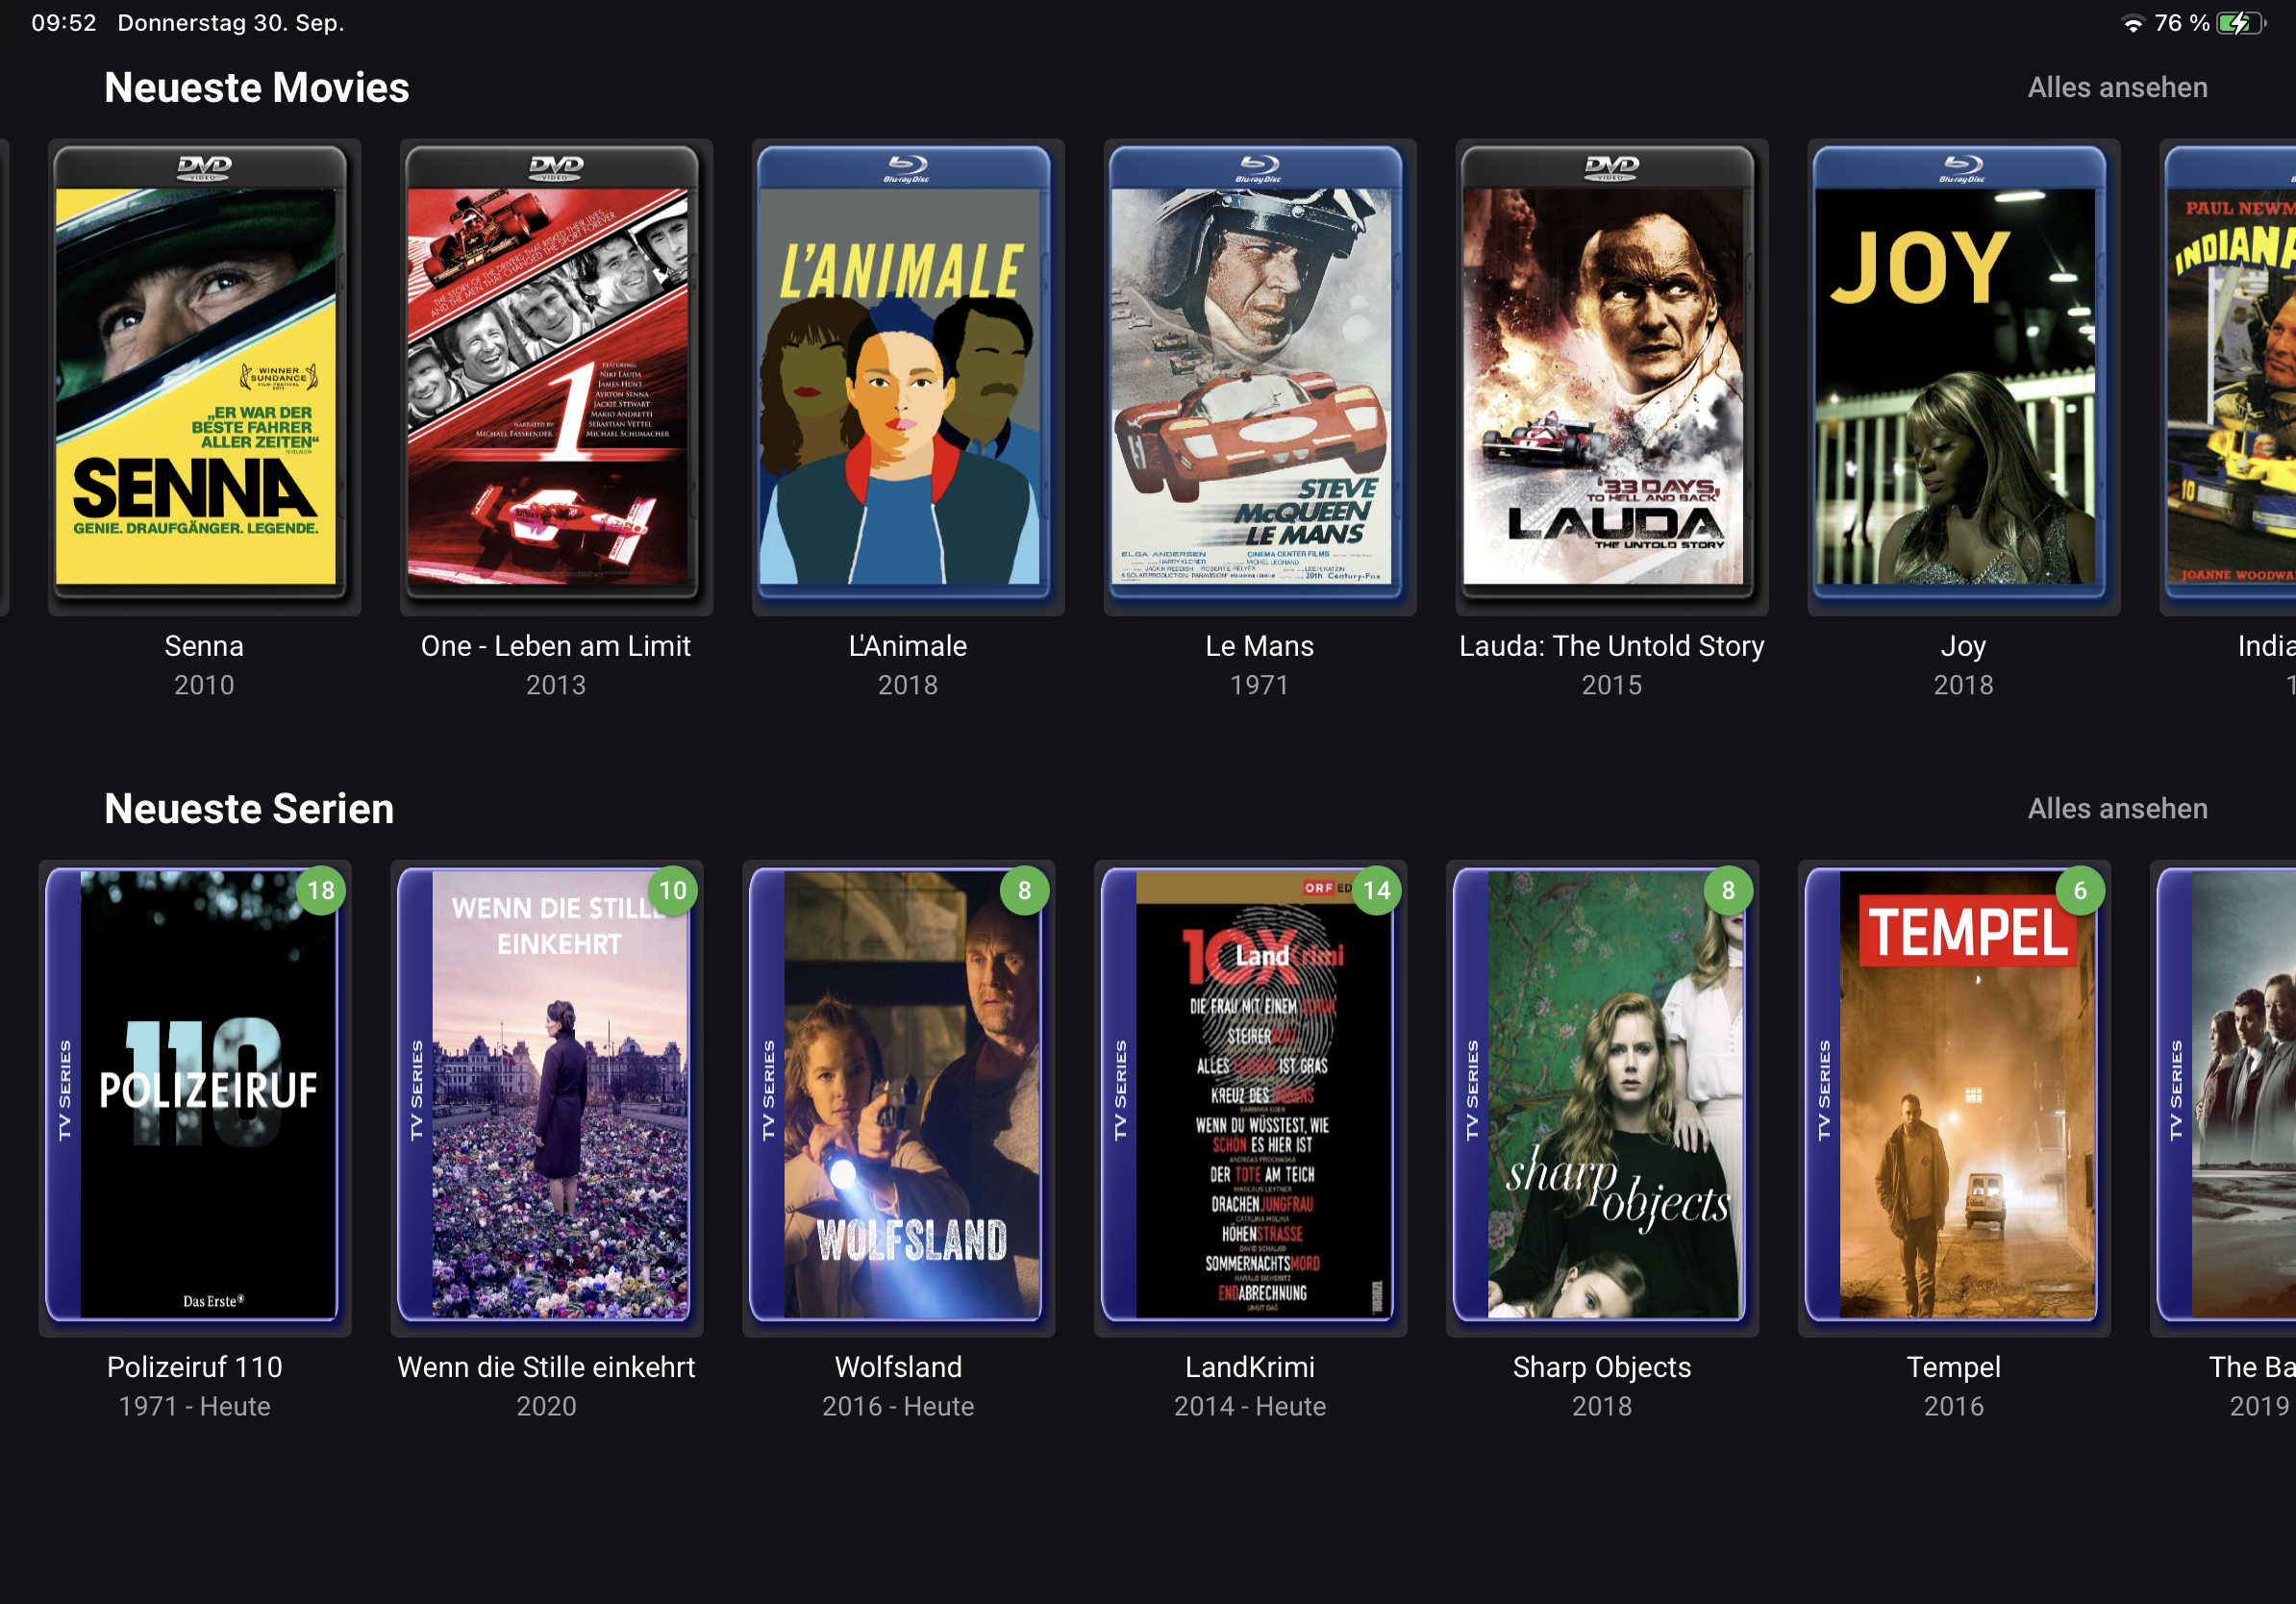Click the TV SERIES spine on Polizeiruf 110
The width and height of the screenshot is (2296, 1604).
tap(65, 1090)
